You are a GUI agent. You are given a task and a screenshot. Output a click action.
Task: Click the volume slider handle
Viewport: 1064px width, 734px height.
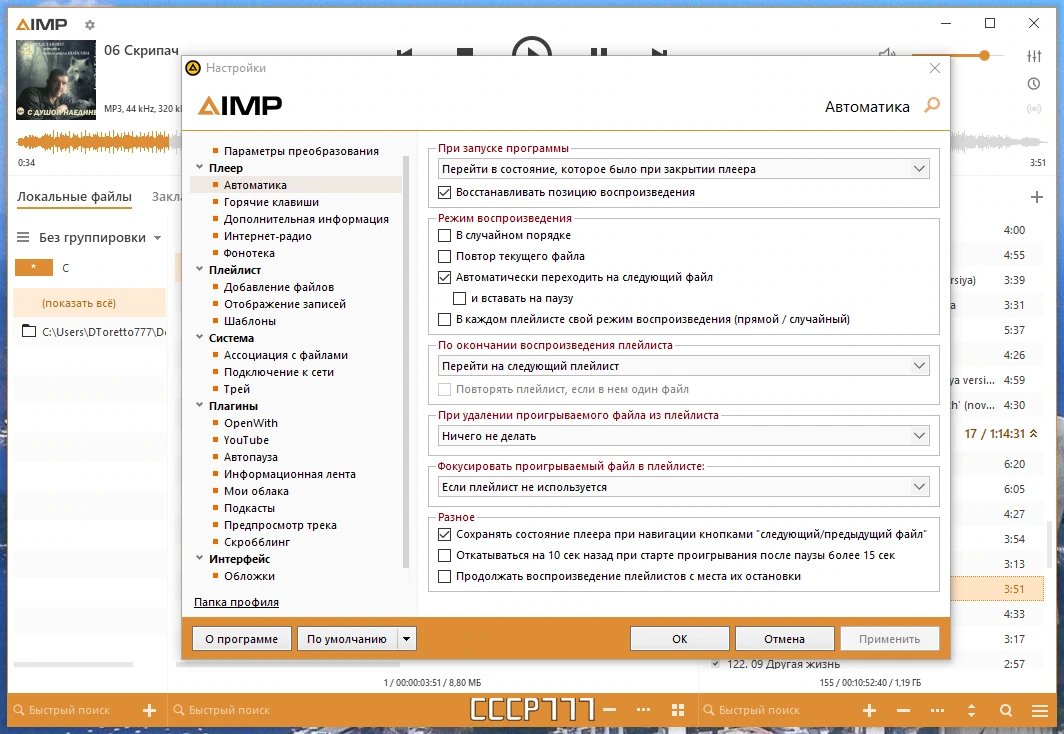(x=984, y=56)
